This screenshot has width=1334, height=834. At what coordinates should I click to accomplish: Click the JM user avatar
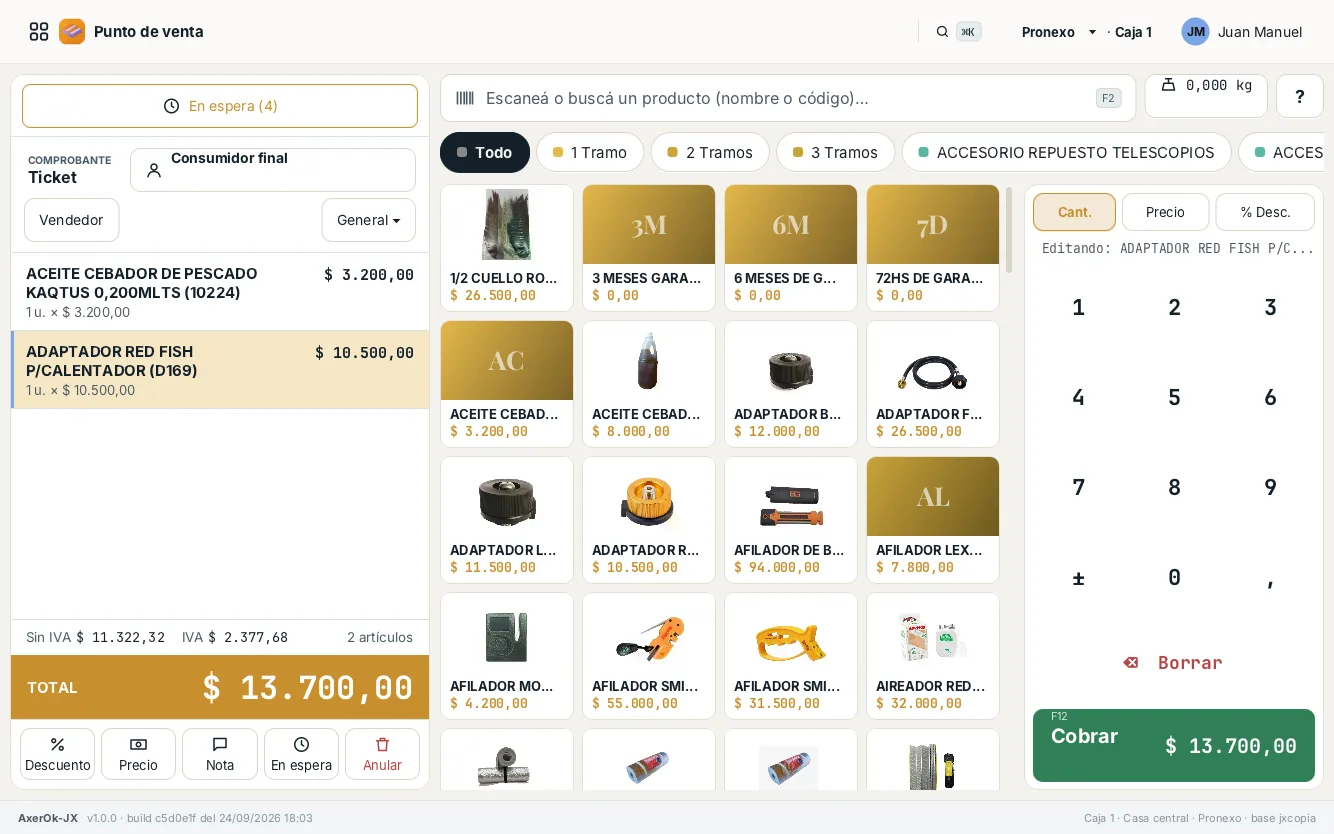[1195, 32]
